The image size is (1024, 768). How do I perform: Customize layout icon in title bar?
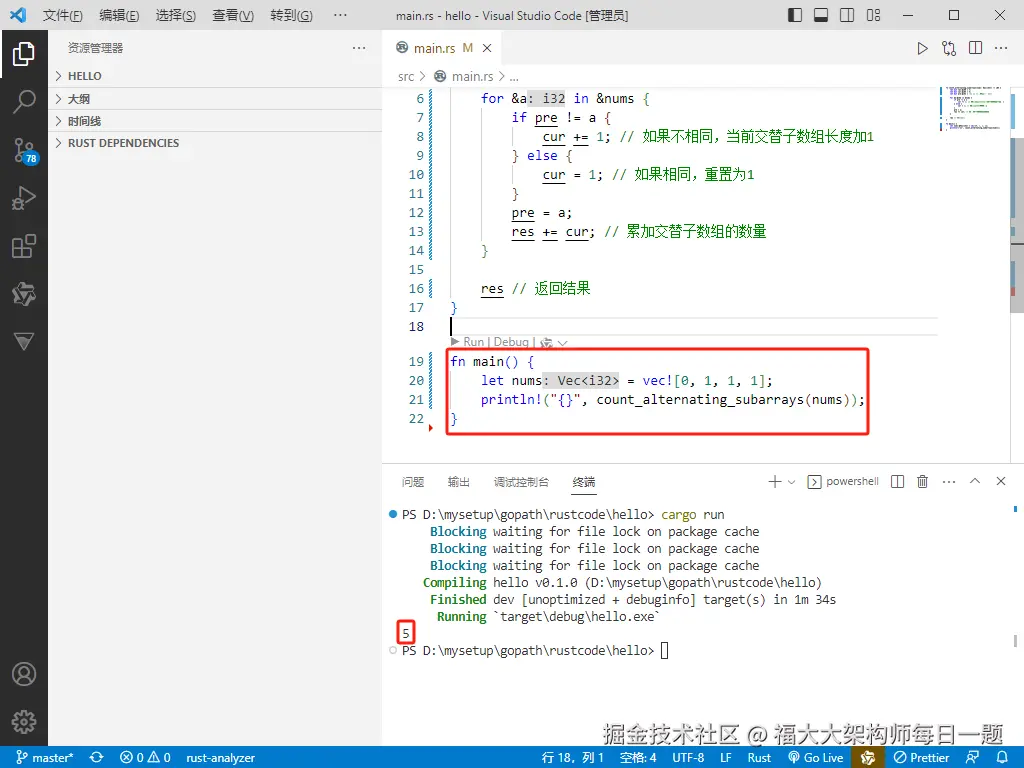coord(873,14)
